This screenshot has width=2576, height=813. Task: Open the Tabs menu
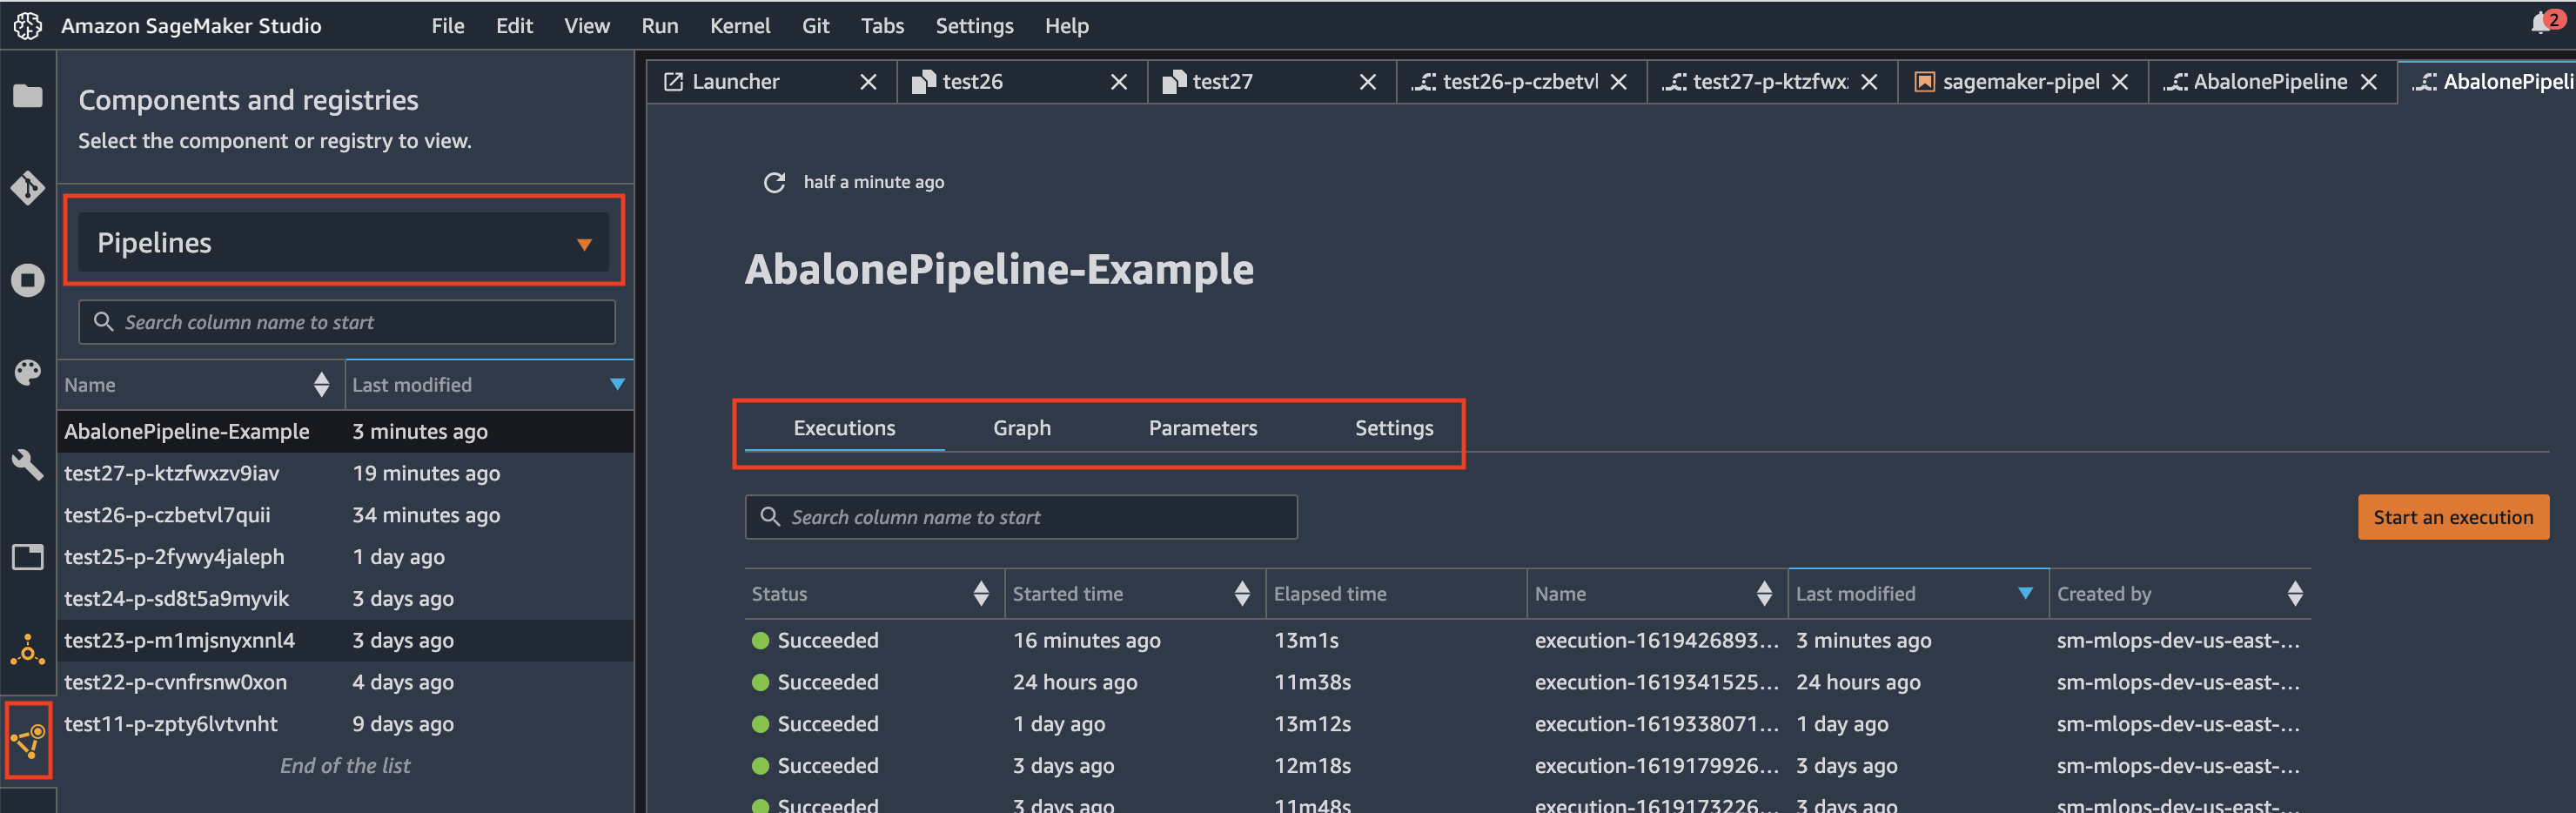(x=882, y=26)
